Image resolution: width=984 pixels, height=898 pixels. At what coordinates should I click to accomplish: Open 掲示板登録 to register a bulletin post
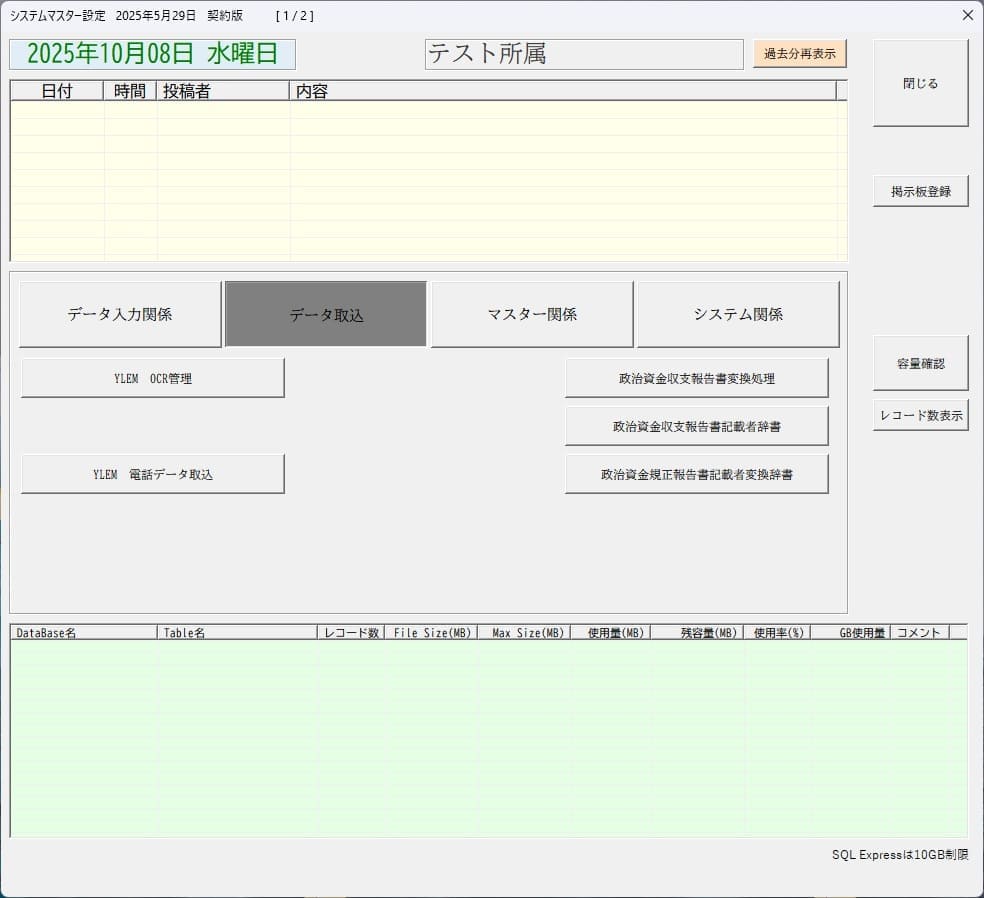920,191
